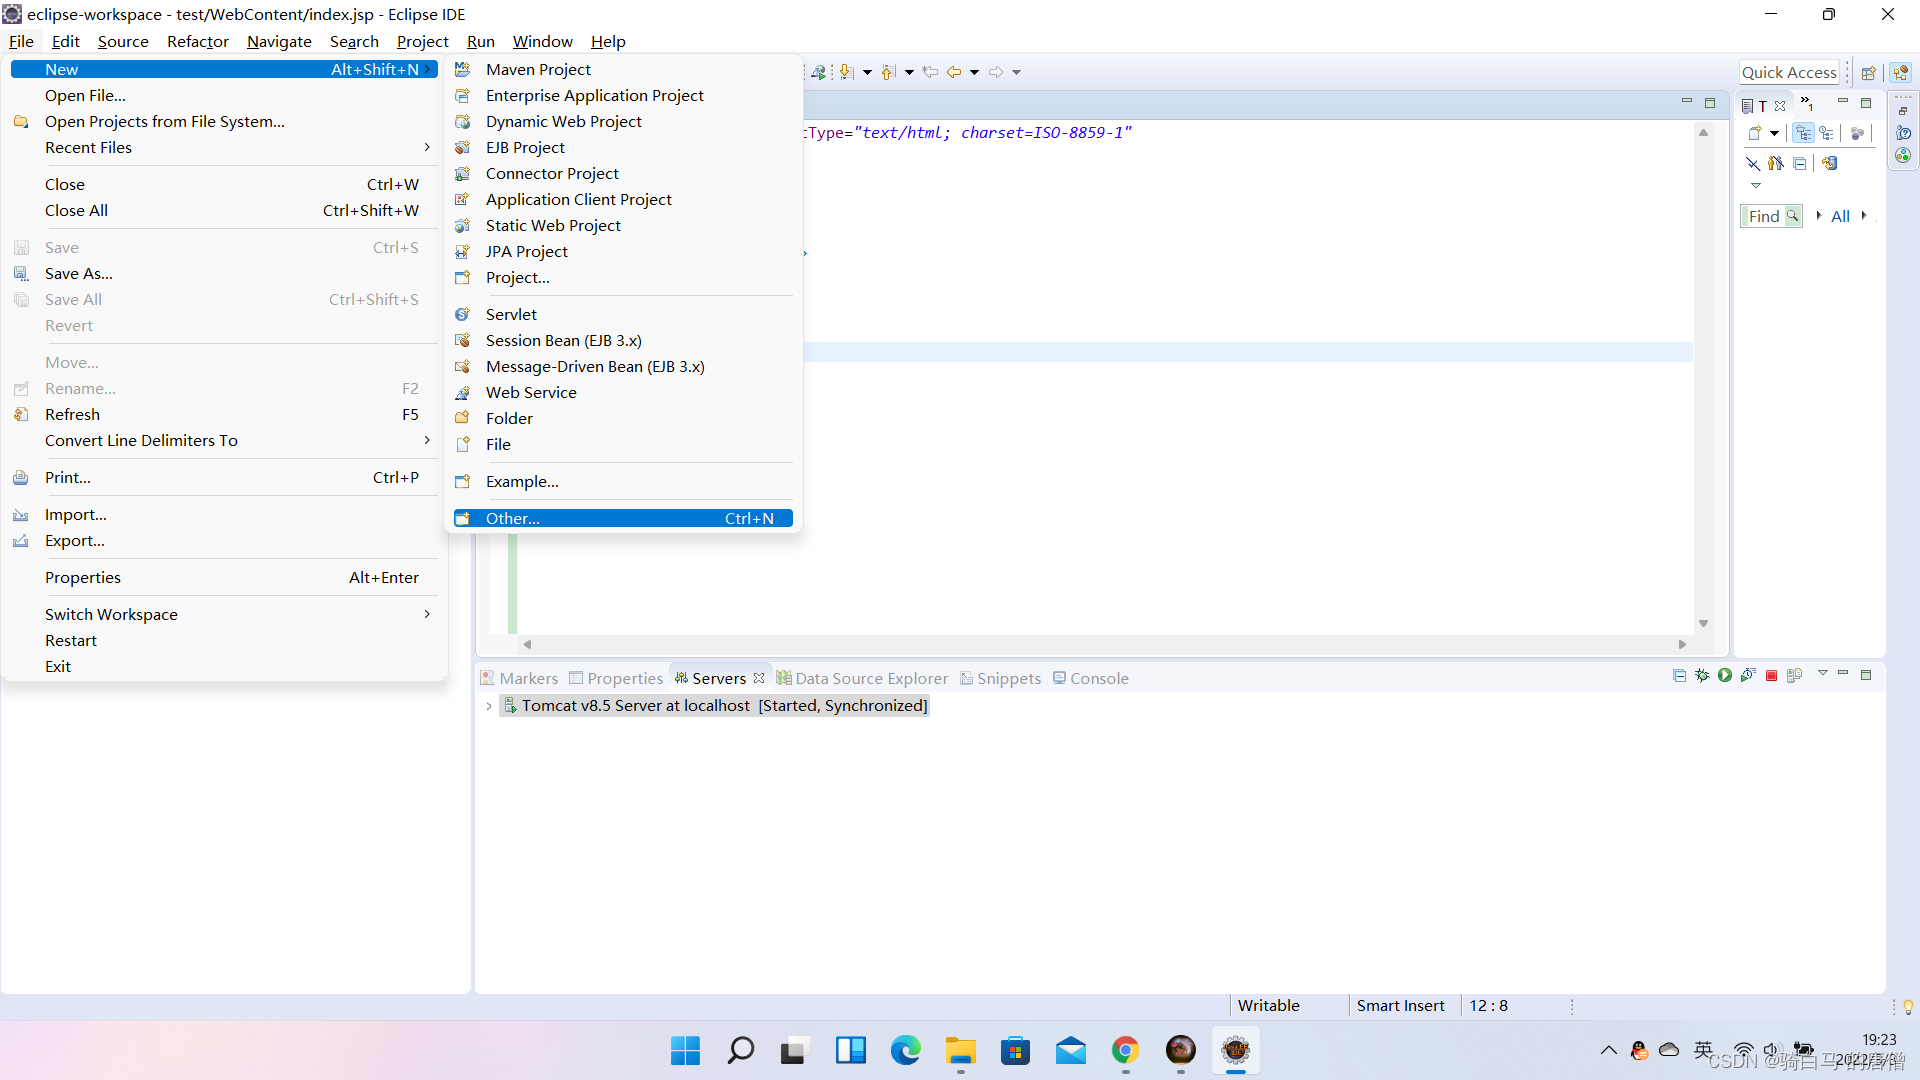Image resolution: width=1920 pixels, height=1080 pixels.
Task: Expand Convert Line Delimiters To submenu
Action: 427,440
